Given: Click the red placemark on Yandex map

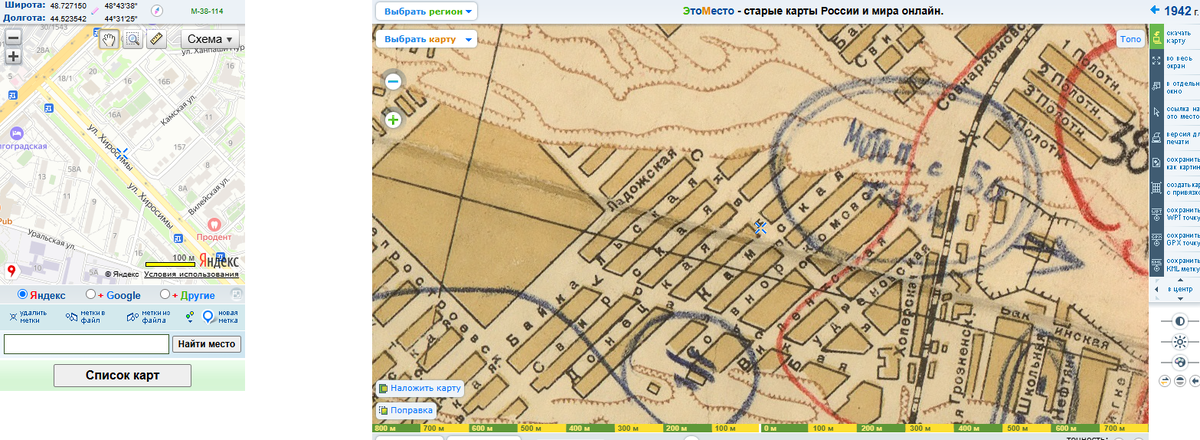Looking at the screenshot, I should point(12,271).
